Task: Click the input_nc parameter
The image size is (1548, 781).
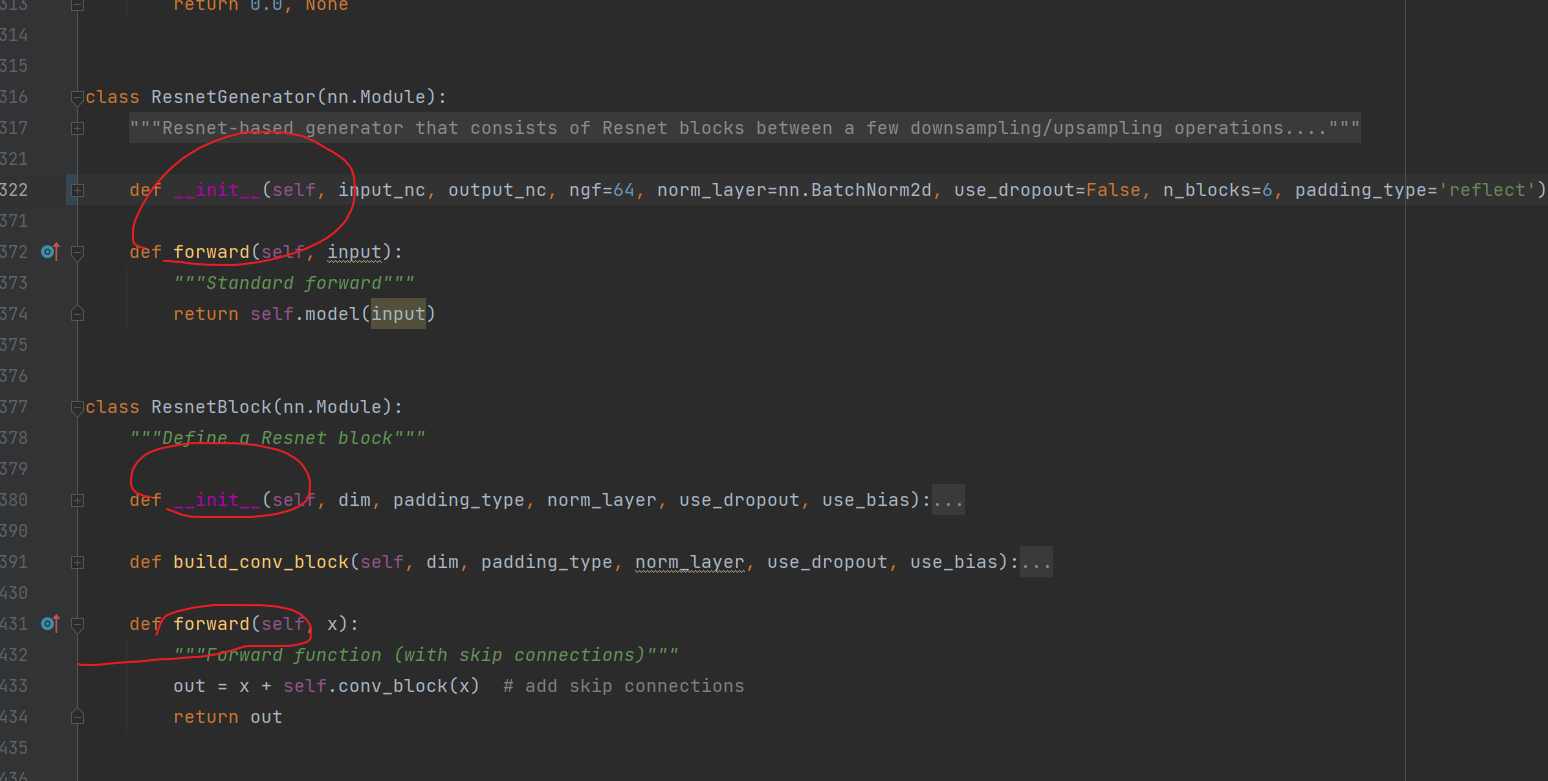Action: [x=382, y=190]
